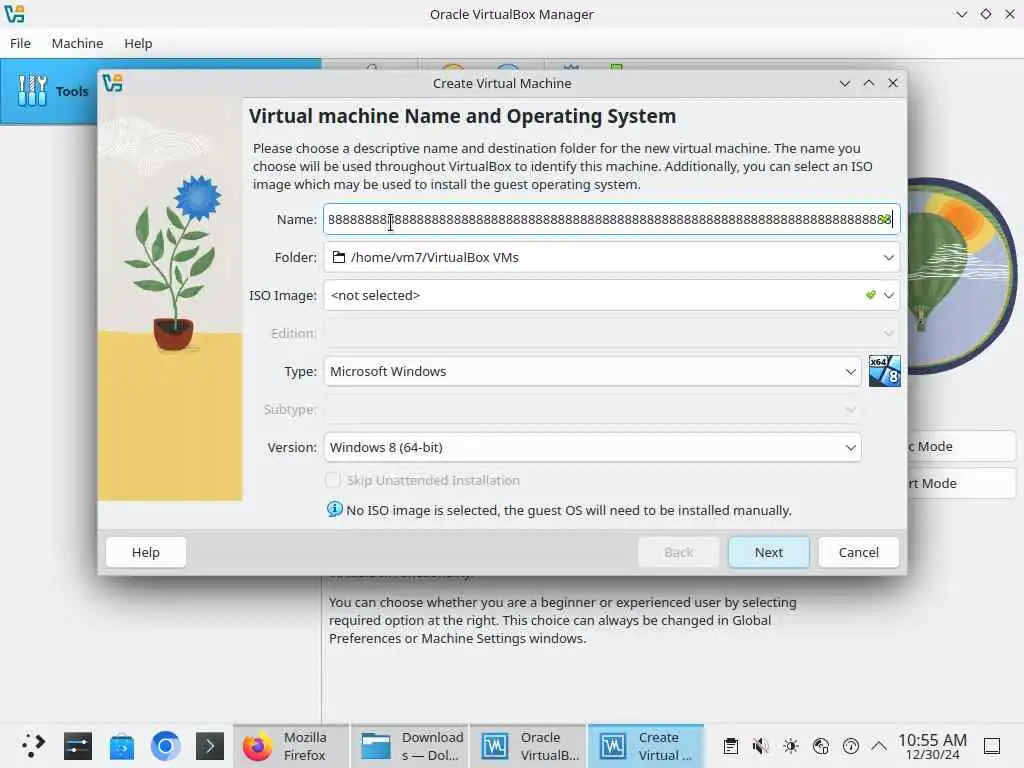This screenshot has width=1024, height=768.
Task: Open the File menu
Action: point(20,43)
